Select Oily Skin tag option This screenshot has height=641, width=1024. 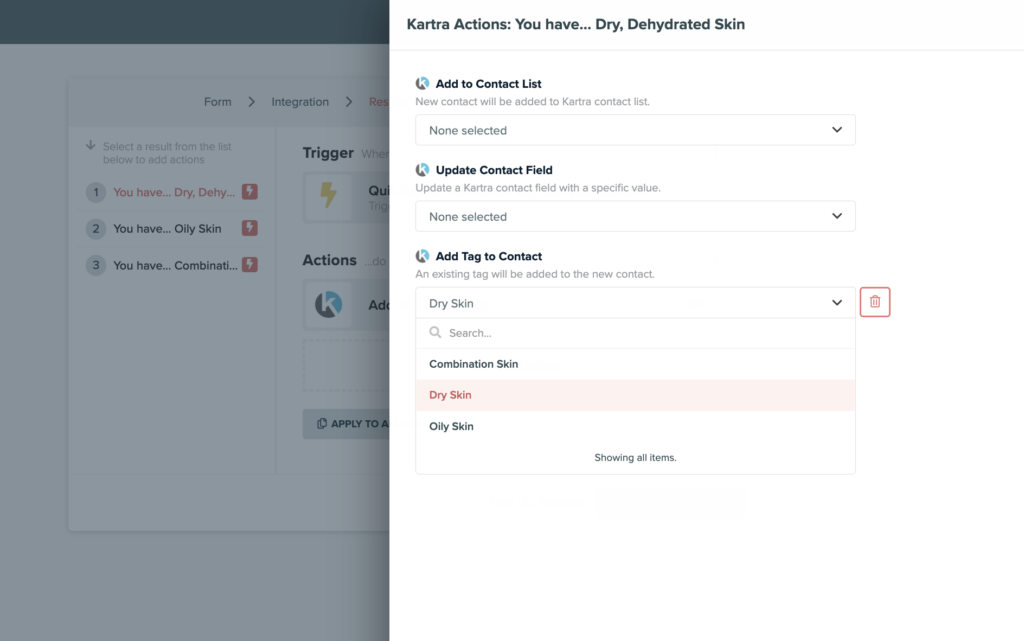(x=635, y=426)
